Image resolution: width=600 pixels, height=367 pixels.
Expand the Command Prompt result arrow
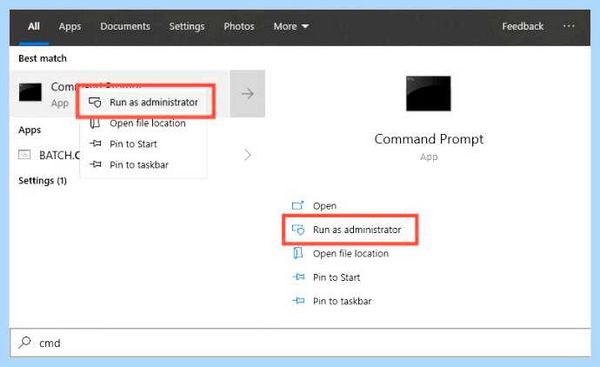(x=248, y=93)
